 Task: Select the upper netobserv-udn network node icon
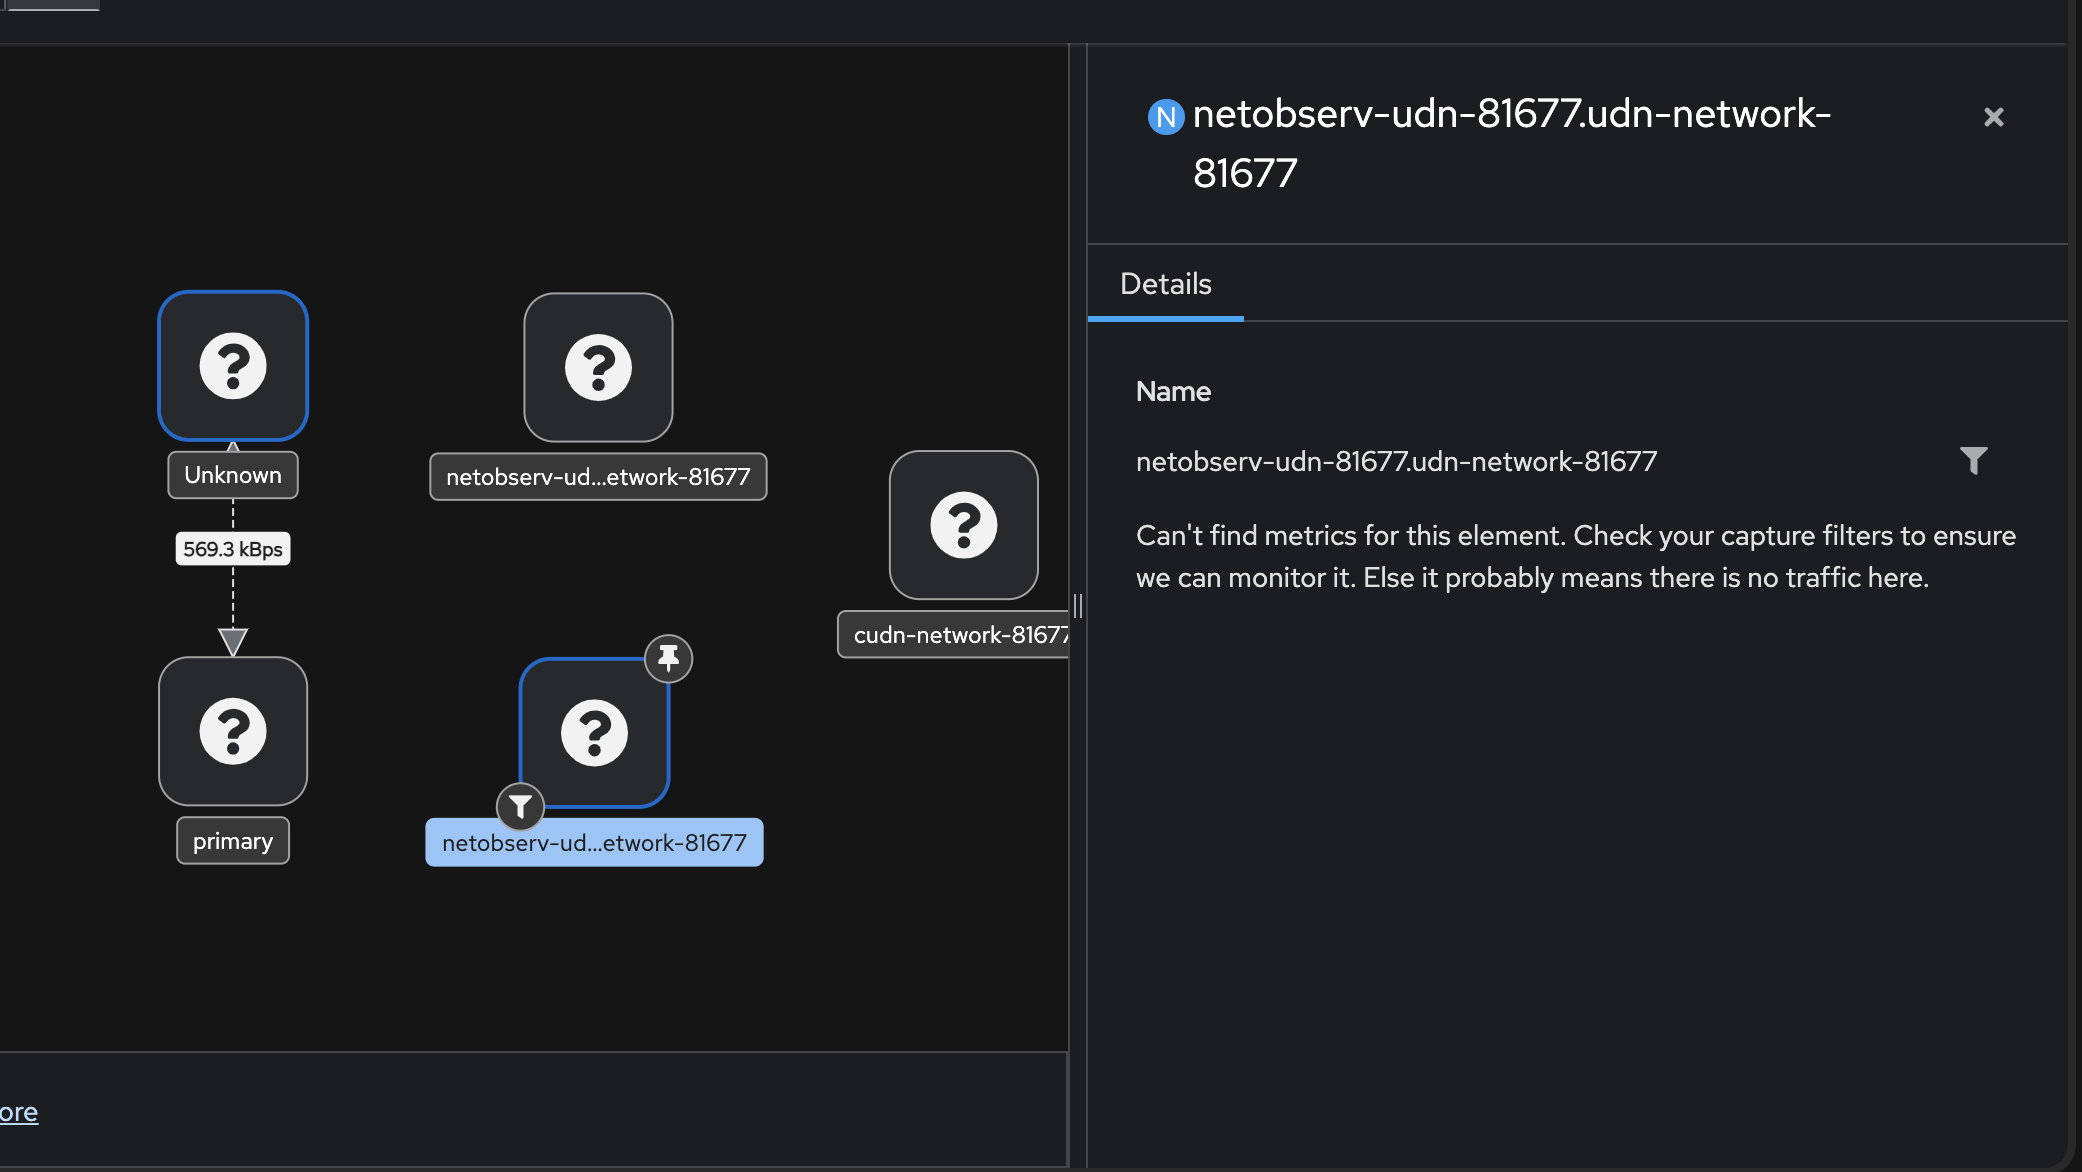598,367
